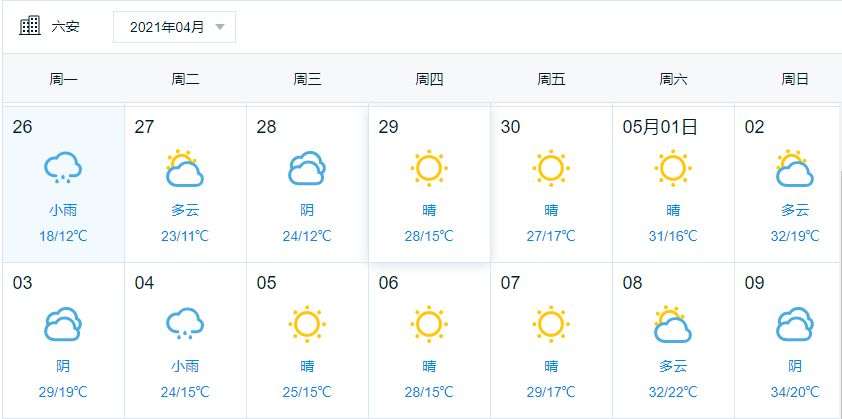The width and height of the screenshot is (842, 419).
Task: Select the date number 29
Action: tap(388, 127)
